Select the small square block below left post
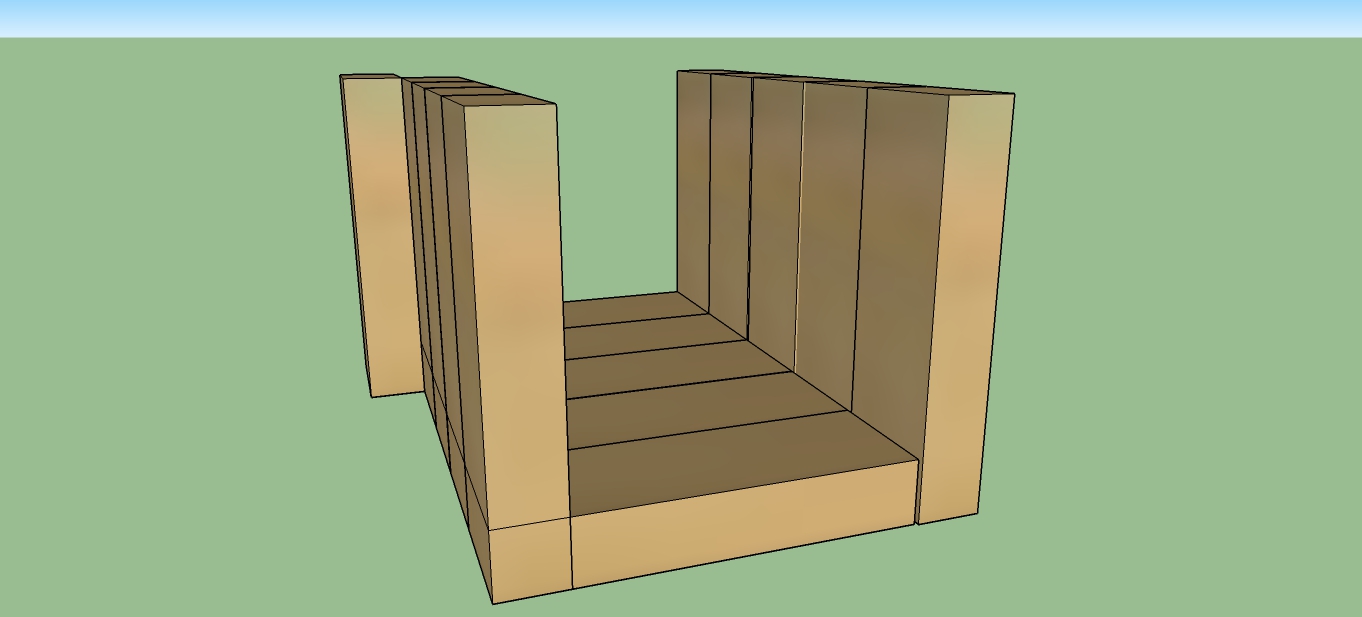The image size is (1362, 617). (530, 558)
